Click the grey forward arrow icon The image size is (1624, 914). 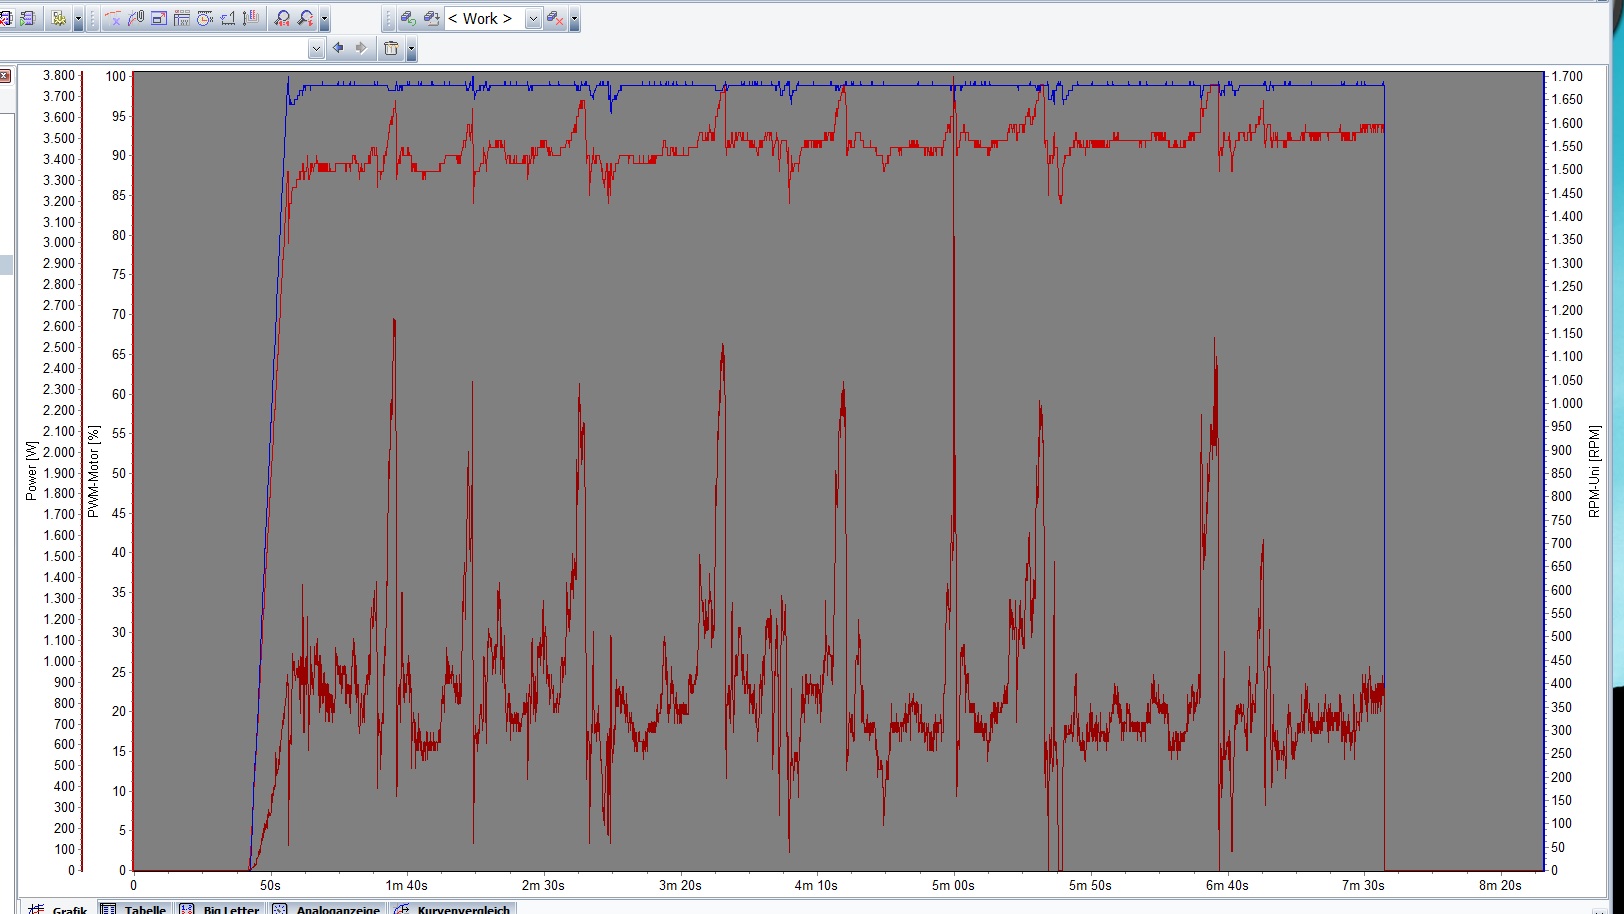pos(361,48)
